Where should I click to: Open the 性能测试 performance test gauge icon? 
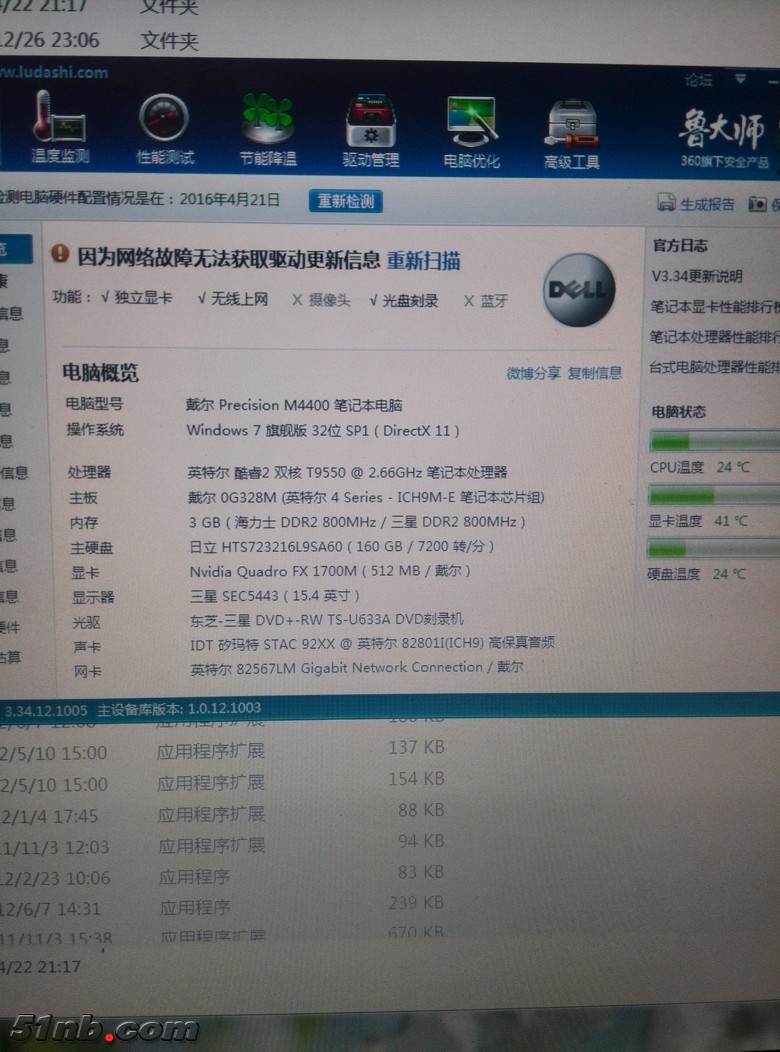[164, 118]
